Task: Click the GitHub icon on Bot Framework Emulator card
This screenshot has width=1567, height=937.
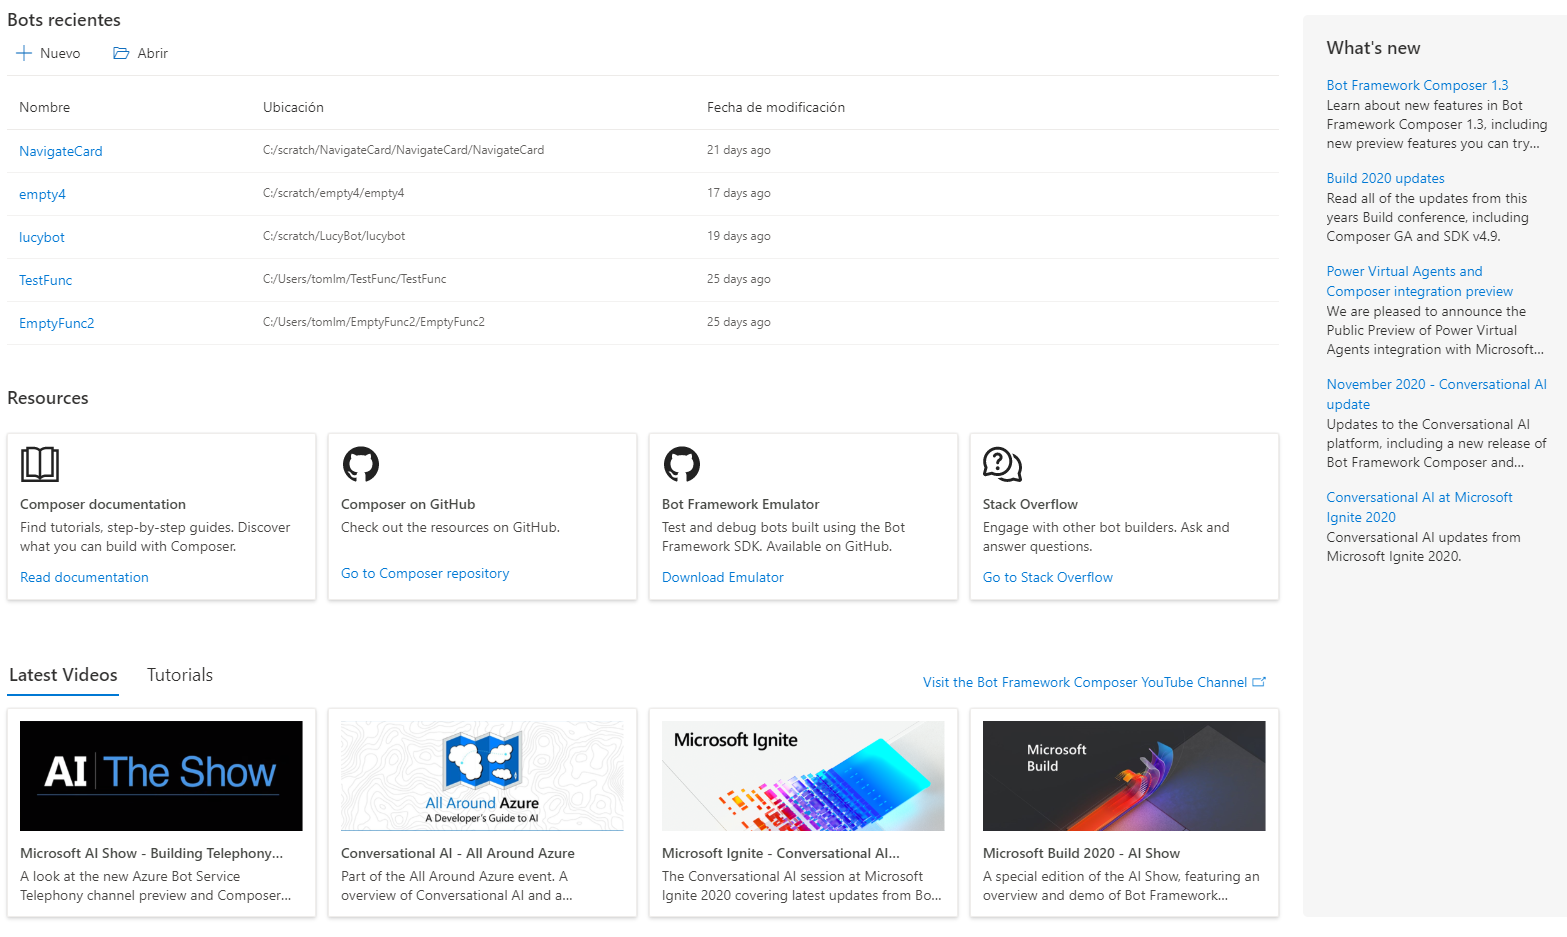Action: (682, 464)
